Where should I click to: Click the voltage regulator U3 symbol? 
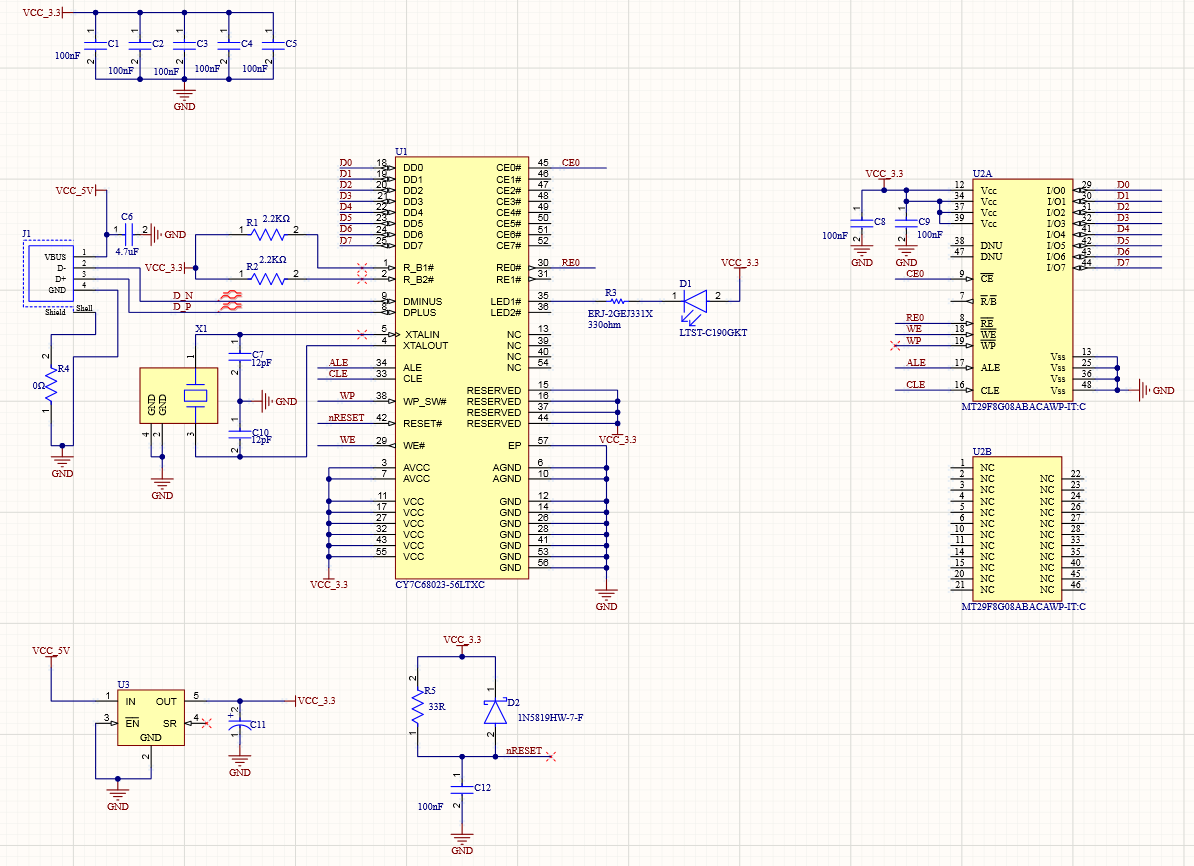pyautogui.click(x=150, y=715)
